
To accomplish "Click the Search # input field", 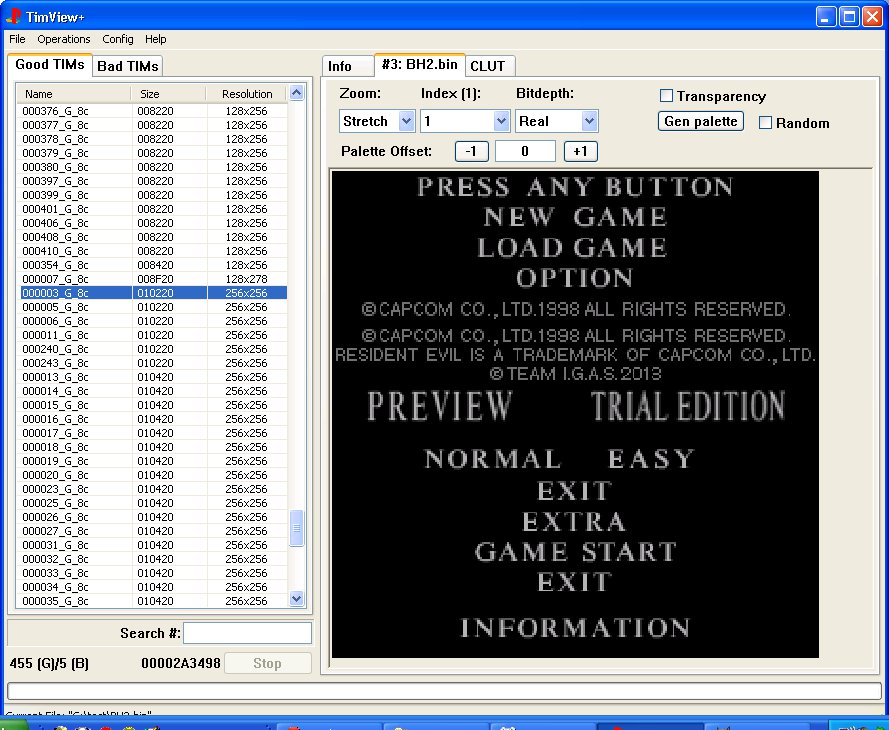I will tap(247, 633).
